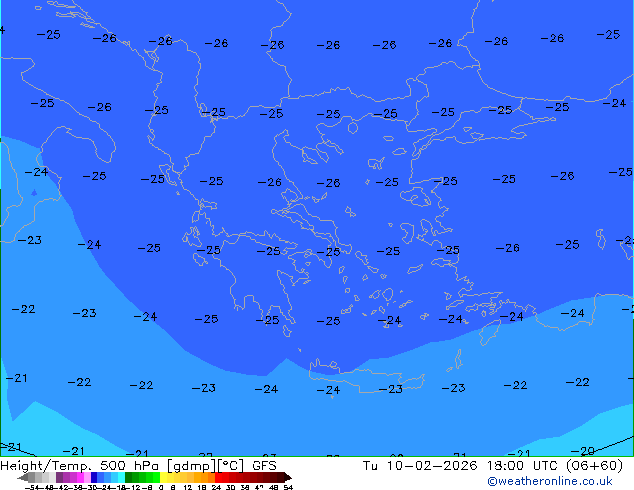Pick the magenta legend color segment
Image resolution: width=634 pixels, height=490 pixels.
(x=80, y=477)
